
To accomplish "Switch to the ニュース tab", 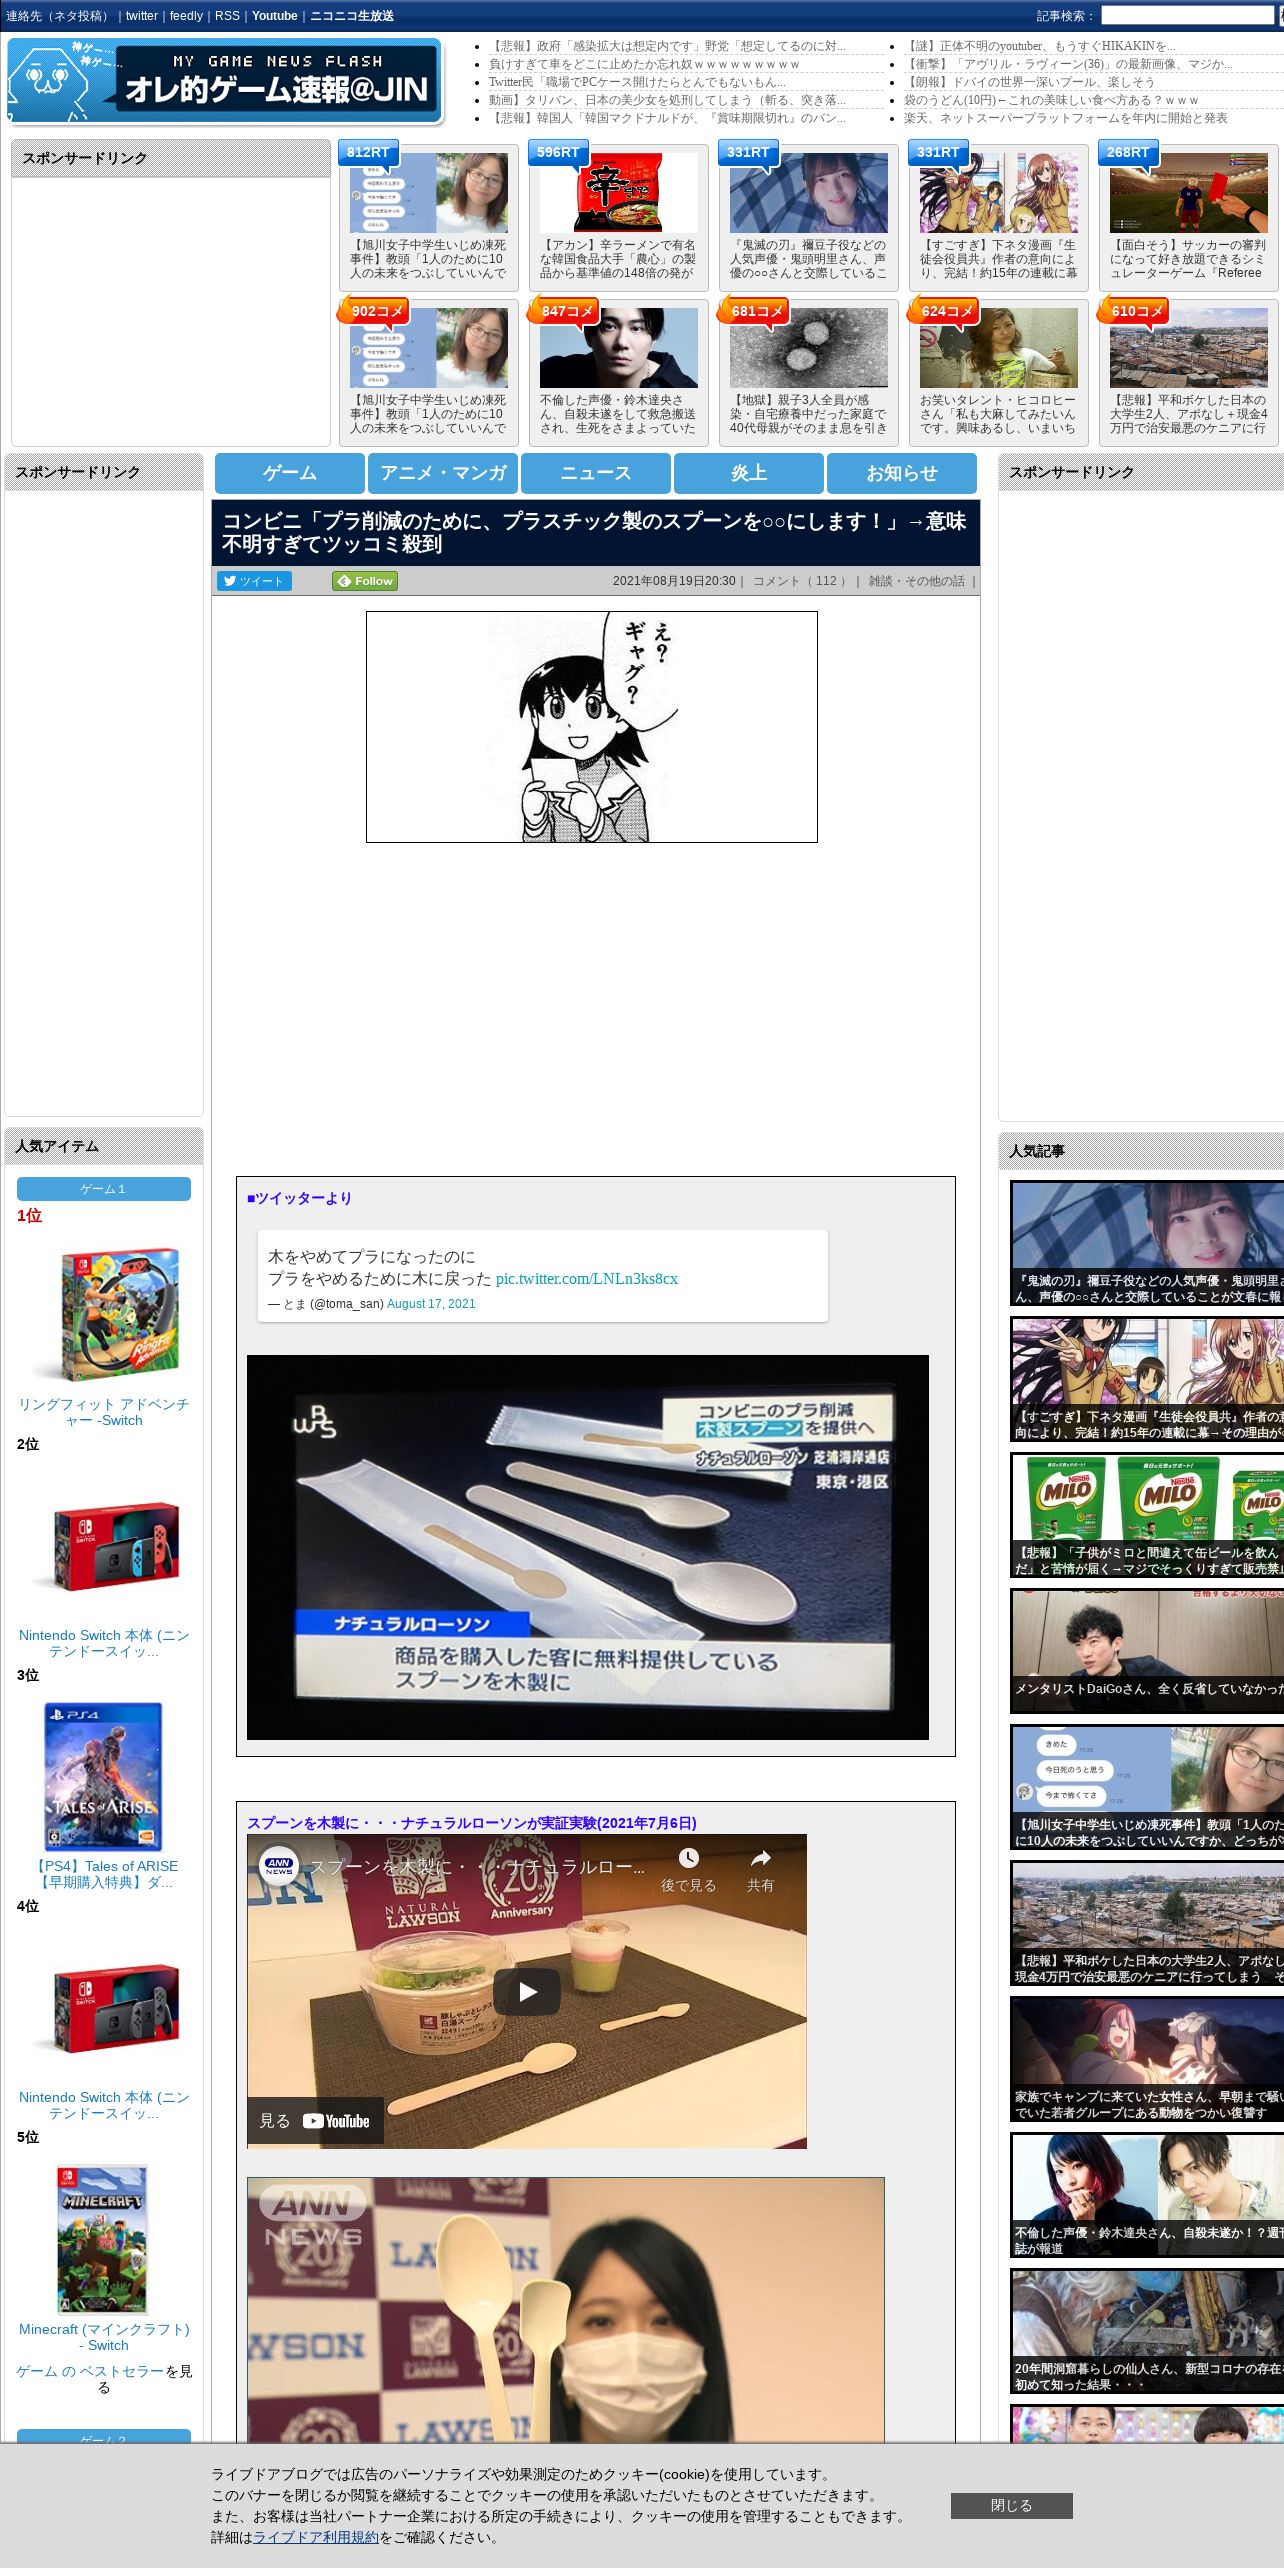I will coord(596,473).
